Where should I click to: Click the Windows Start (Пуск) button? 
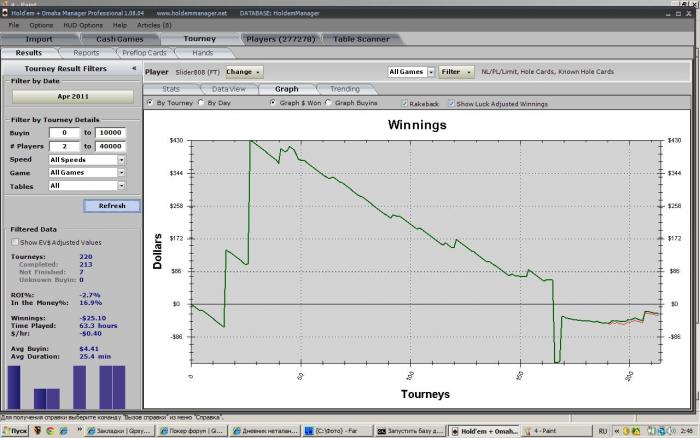click(15, 431)
